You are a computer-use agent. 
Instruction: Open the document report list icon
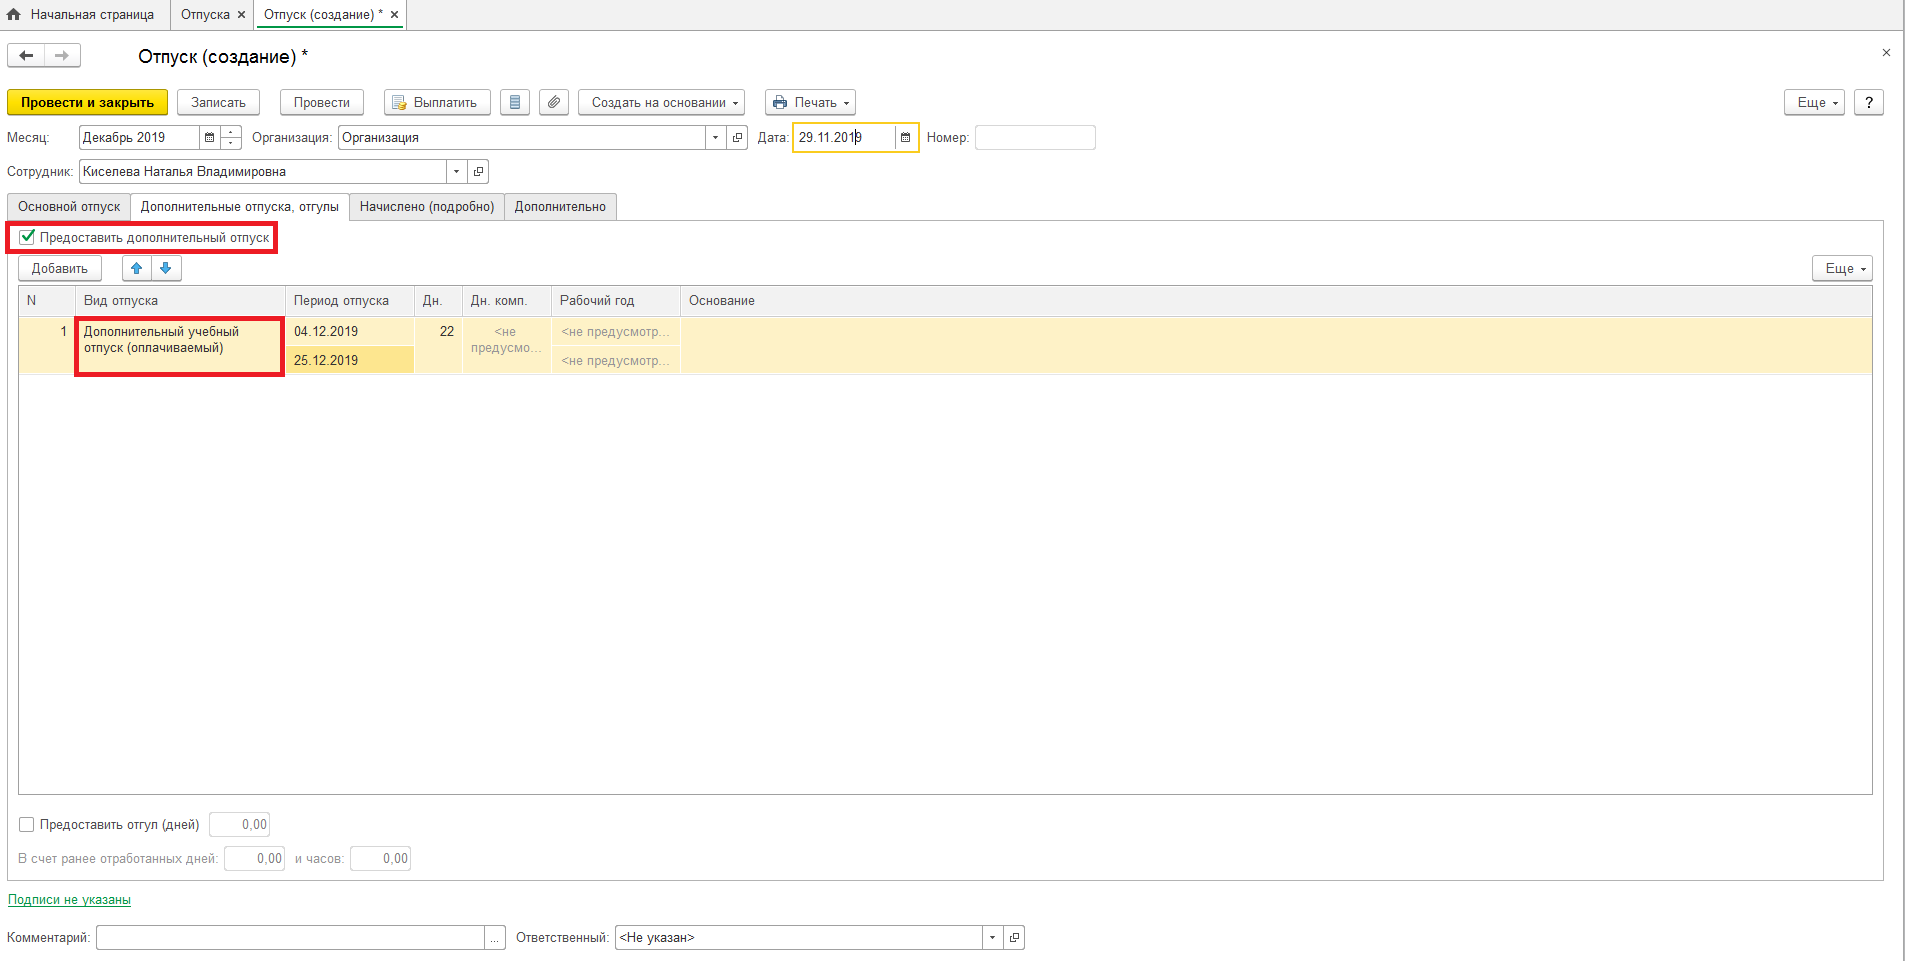coord(515,102)
